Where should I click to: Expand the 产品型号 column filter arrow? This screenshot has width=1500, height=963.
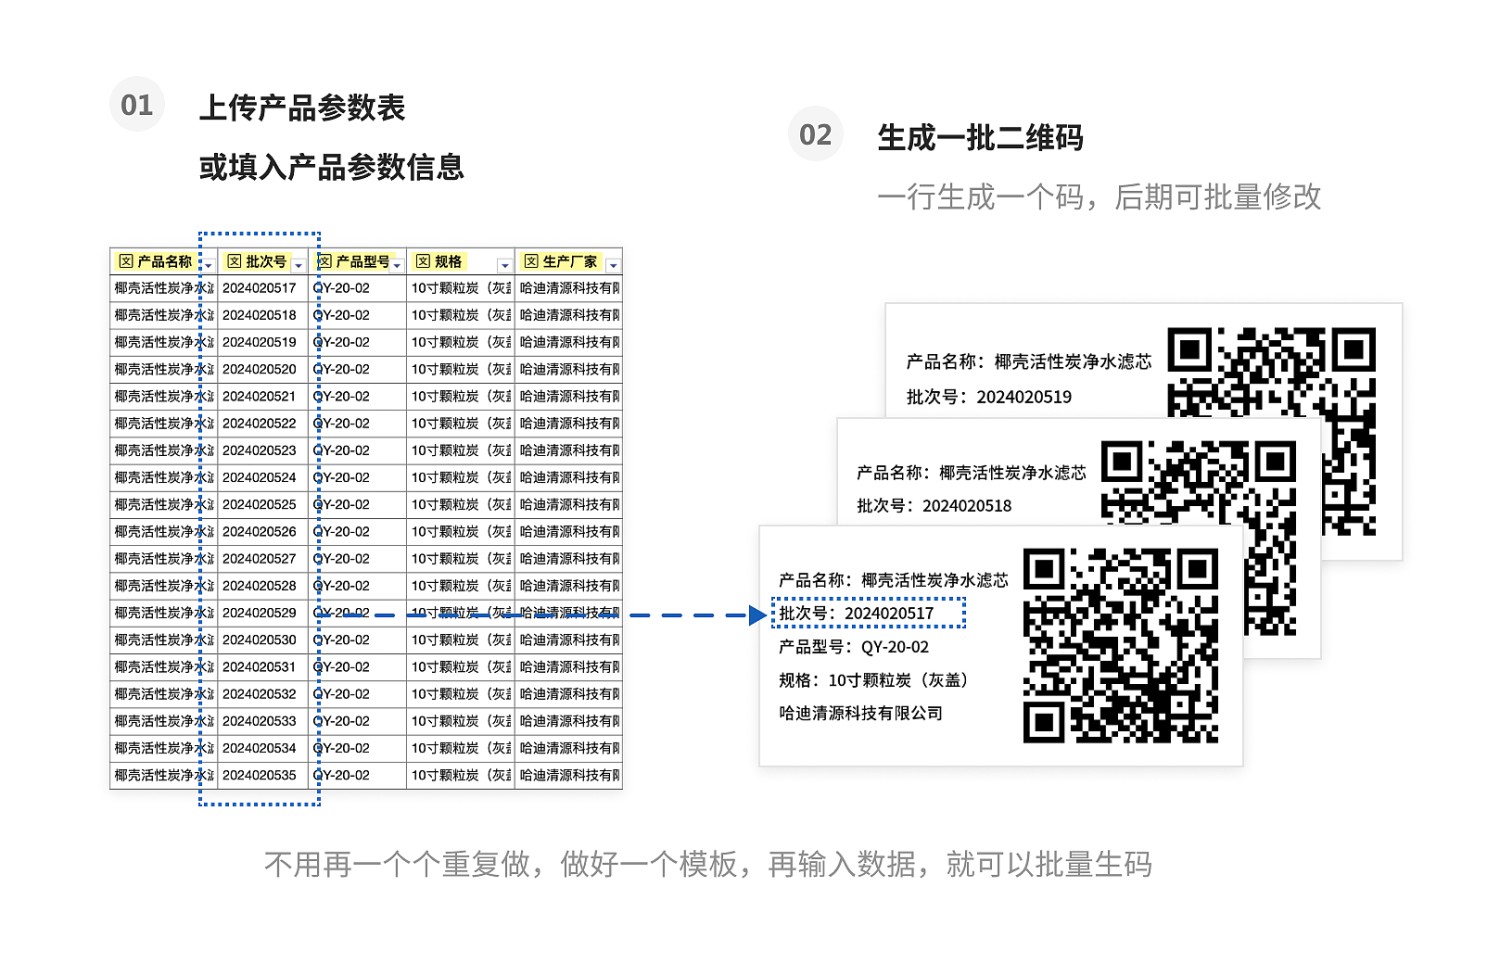coord(397,265)
